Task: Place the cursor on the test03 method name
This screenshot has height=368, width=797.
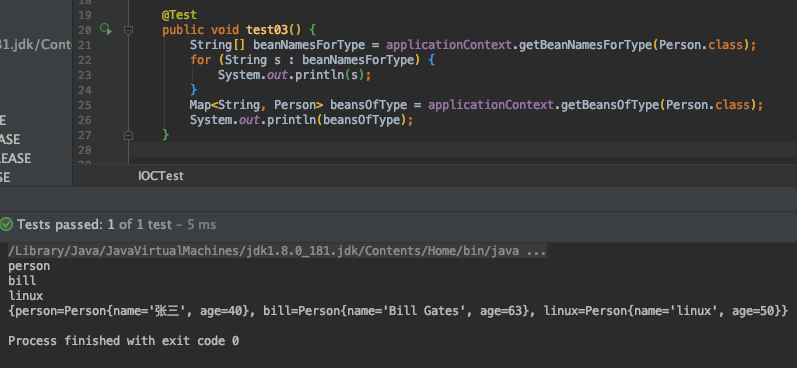Action: click(267, 30)
